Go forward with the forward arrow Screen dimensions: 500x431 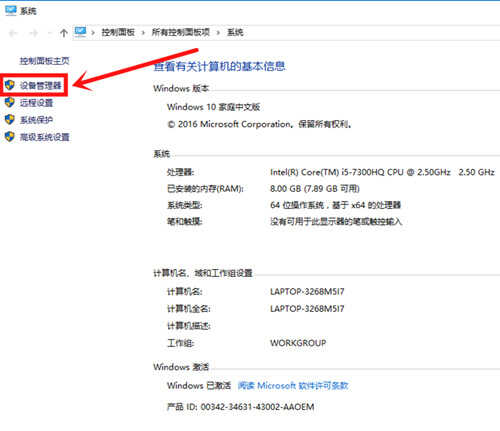(33, 33)
